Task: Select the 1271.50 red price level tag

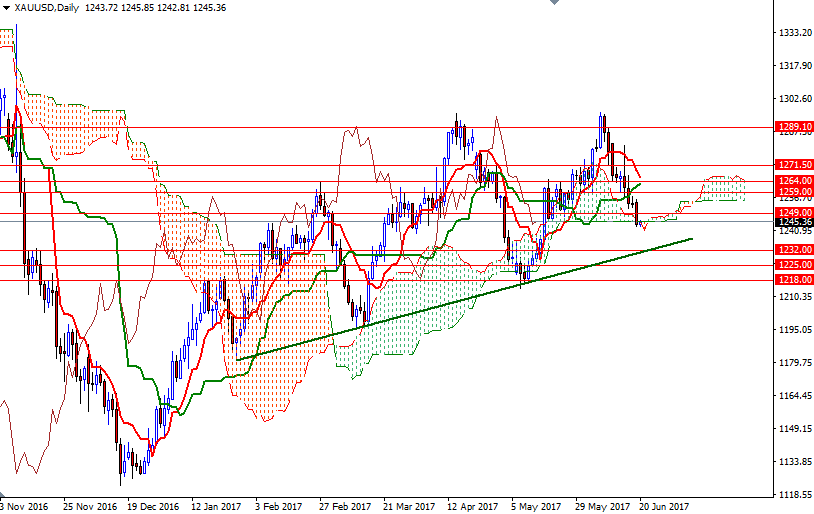Action: pos(793,164)
